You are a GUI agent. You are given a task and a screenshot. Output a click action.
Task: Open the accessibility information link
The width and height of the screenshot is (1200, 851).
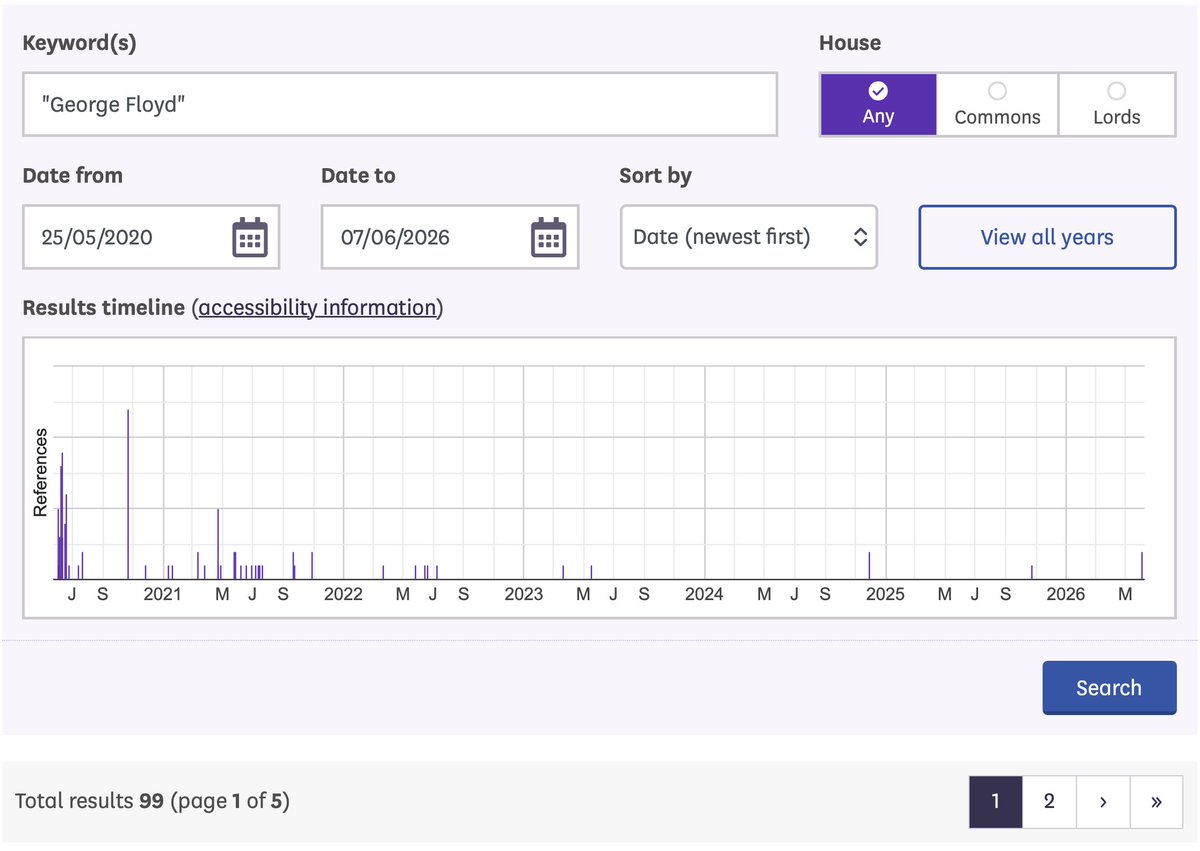click(x=318, y=308)
